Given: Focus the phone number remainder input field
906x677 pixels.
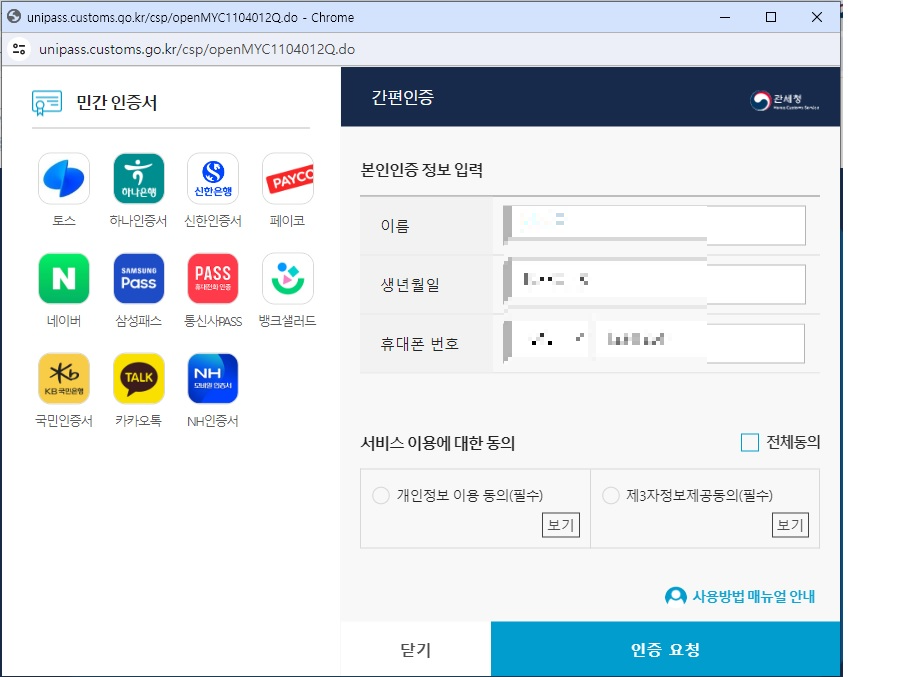Looking at the screenshot, I should point(700,343).
